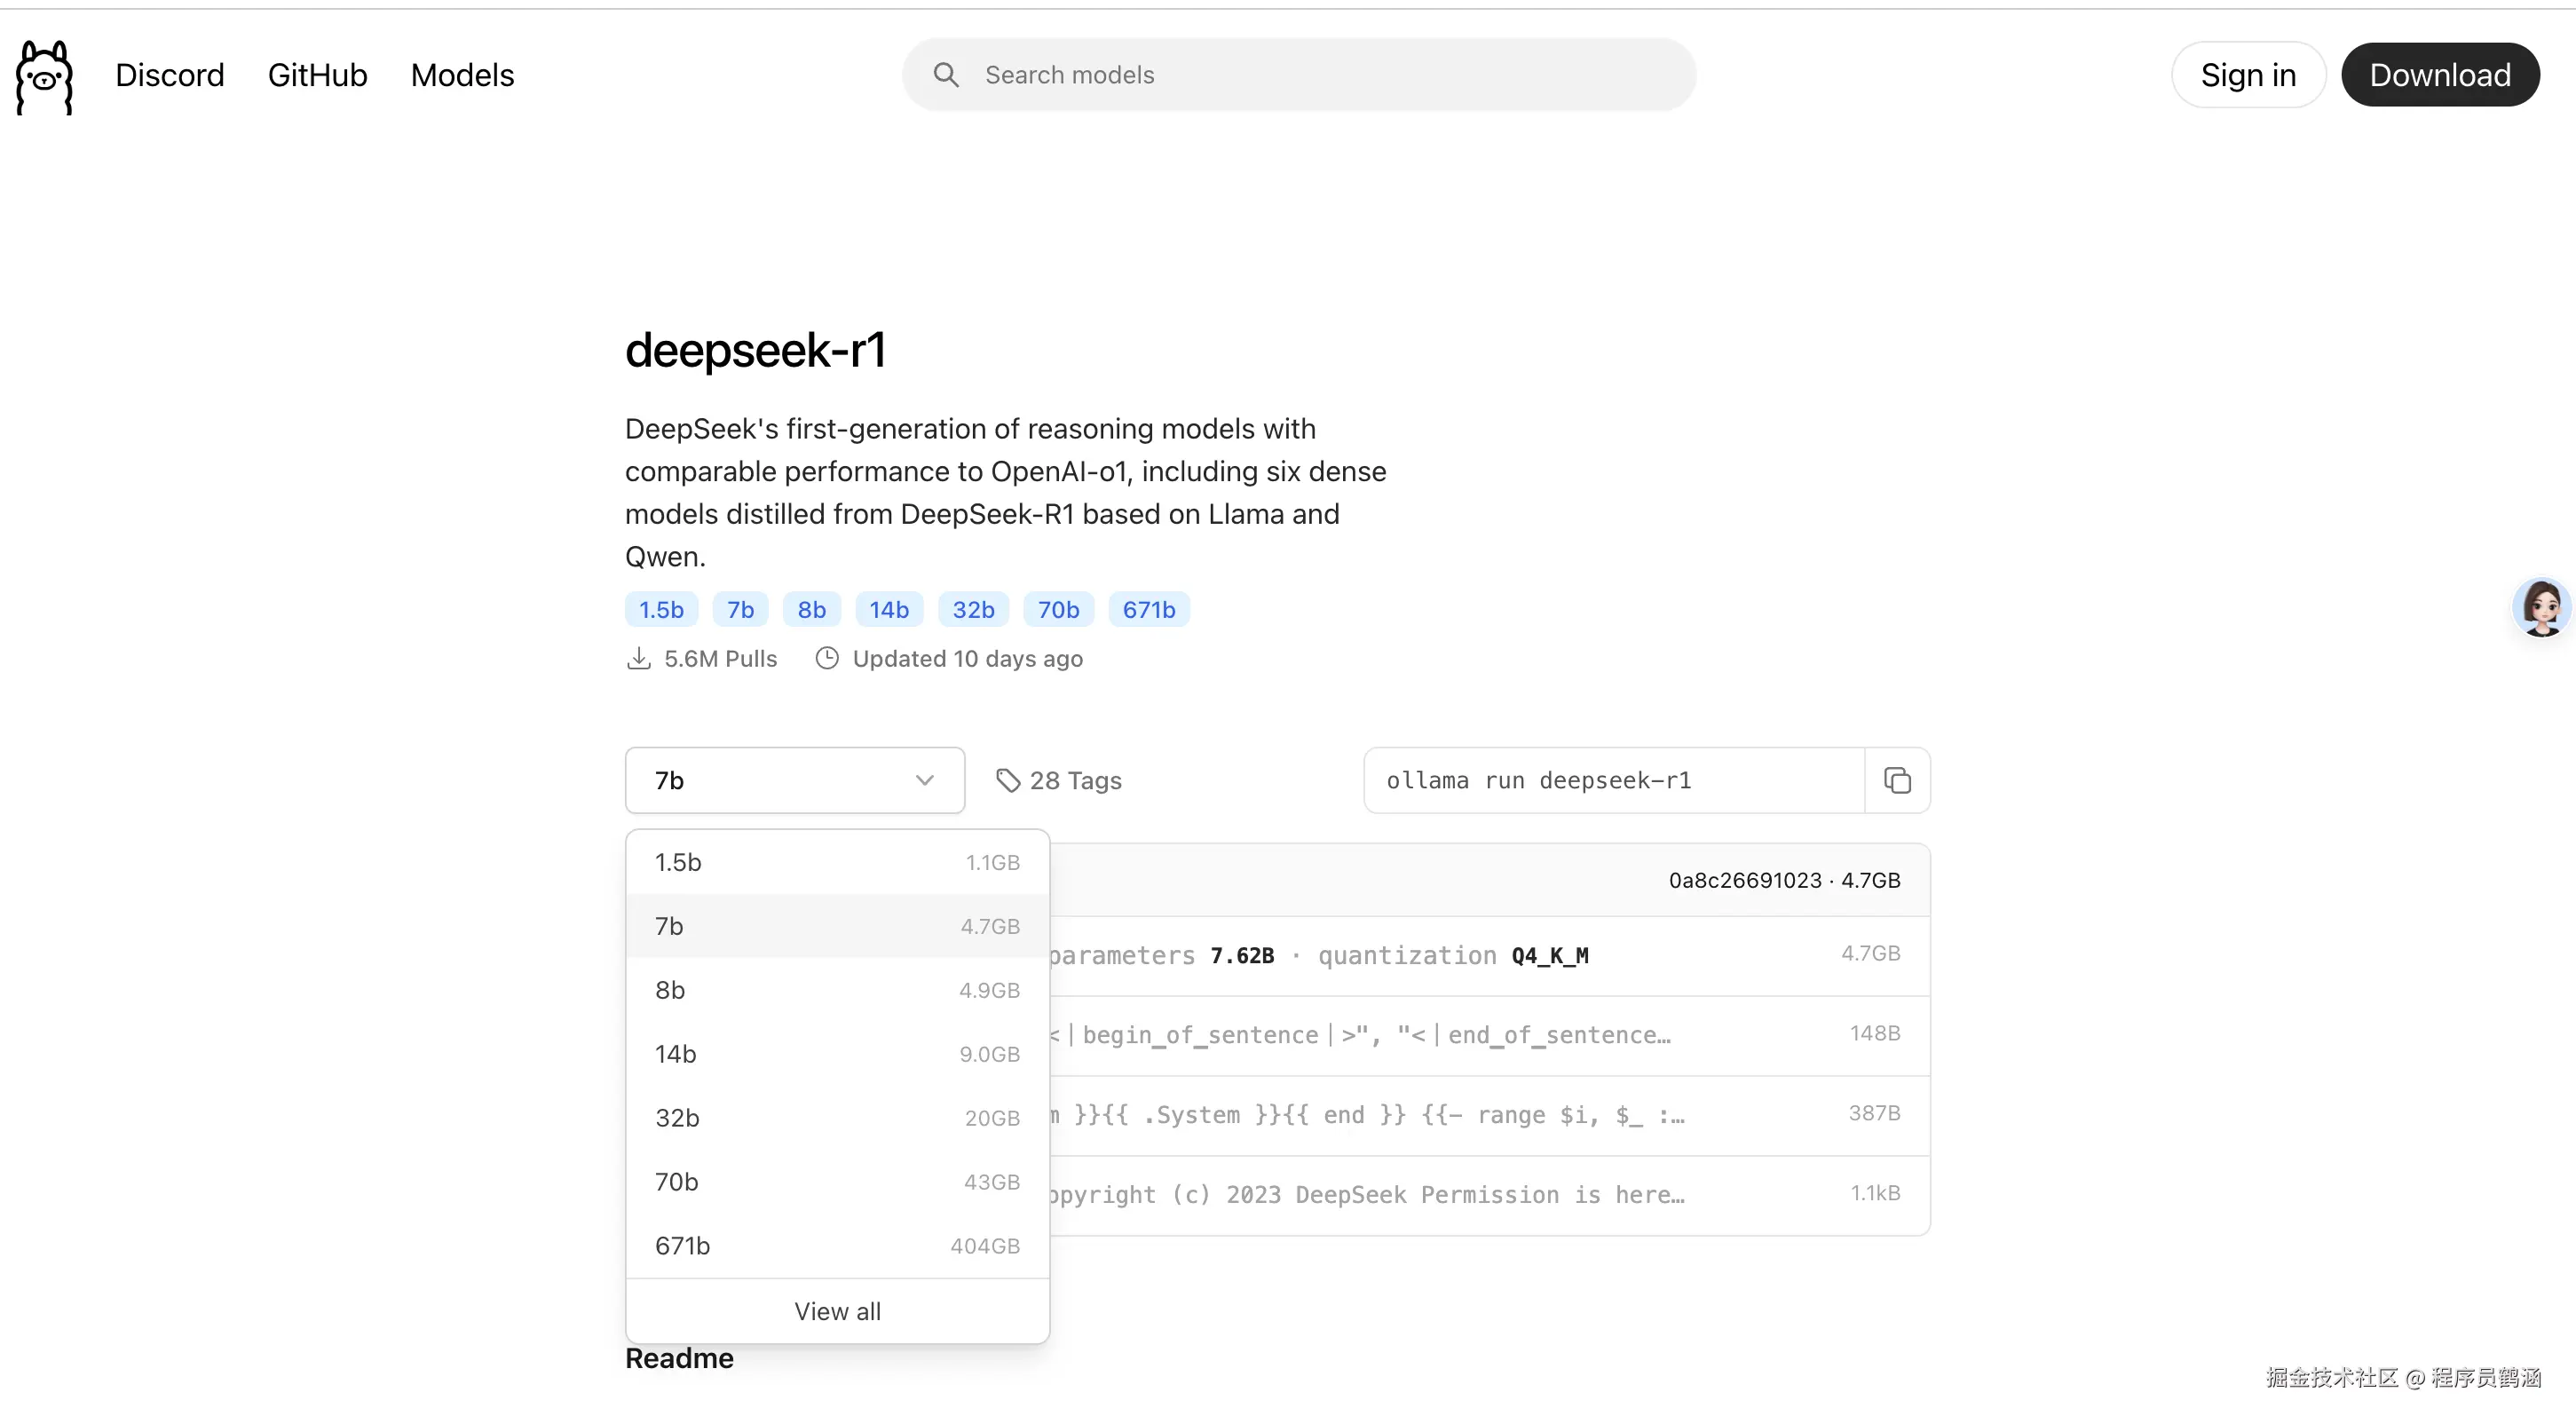Click the ollama run deepseek-r1 command field
This screenshot has height=1424, width=2576.
[1612, 780]
